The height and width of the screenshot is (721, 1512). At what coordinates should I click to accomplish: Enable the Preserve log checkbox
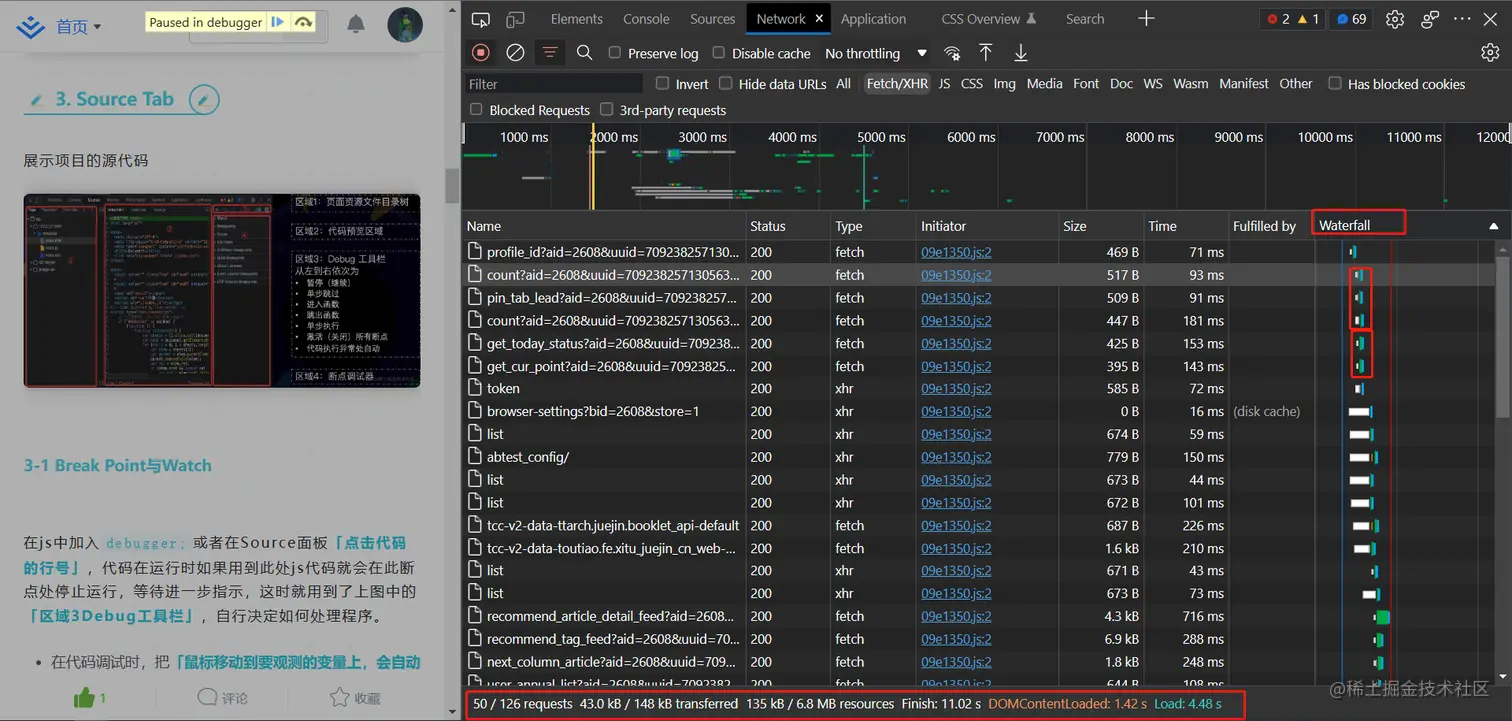click(615, 53)
